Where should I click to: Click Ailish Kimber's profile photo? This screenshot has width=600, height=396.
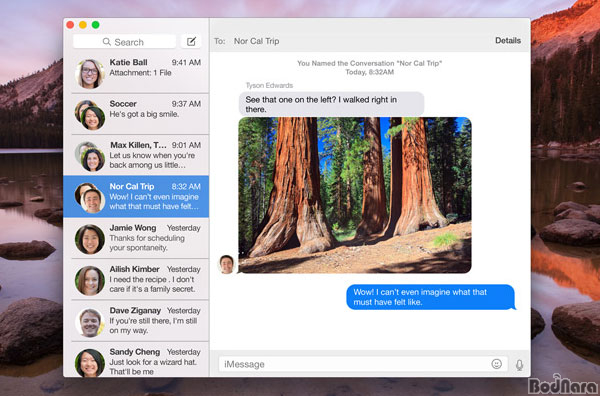click(90, 280)
